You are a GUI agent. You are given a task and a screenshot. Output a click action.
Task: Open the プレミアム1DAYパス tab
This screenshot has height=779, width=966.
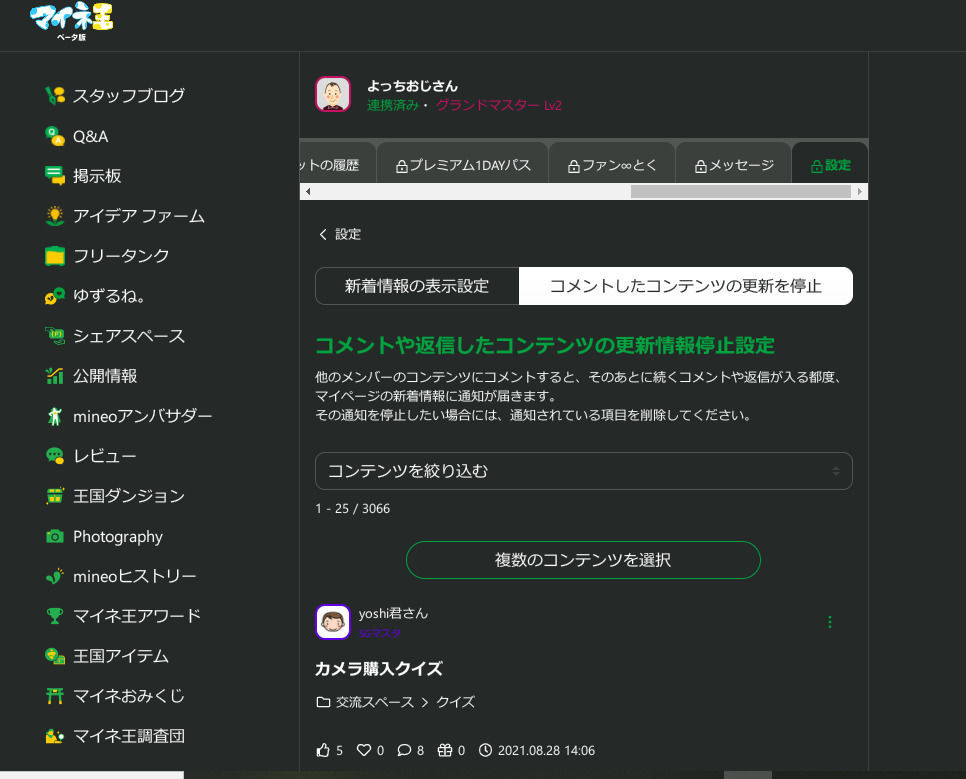pyautogui.click(x=463, y=165)
